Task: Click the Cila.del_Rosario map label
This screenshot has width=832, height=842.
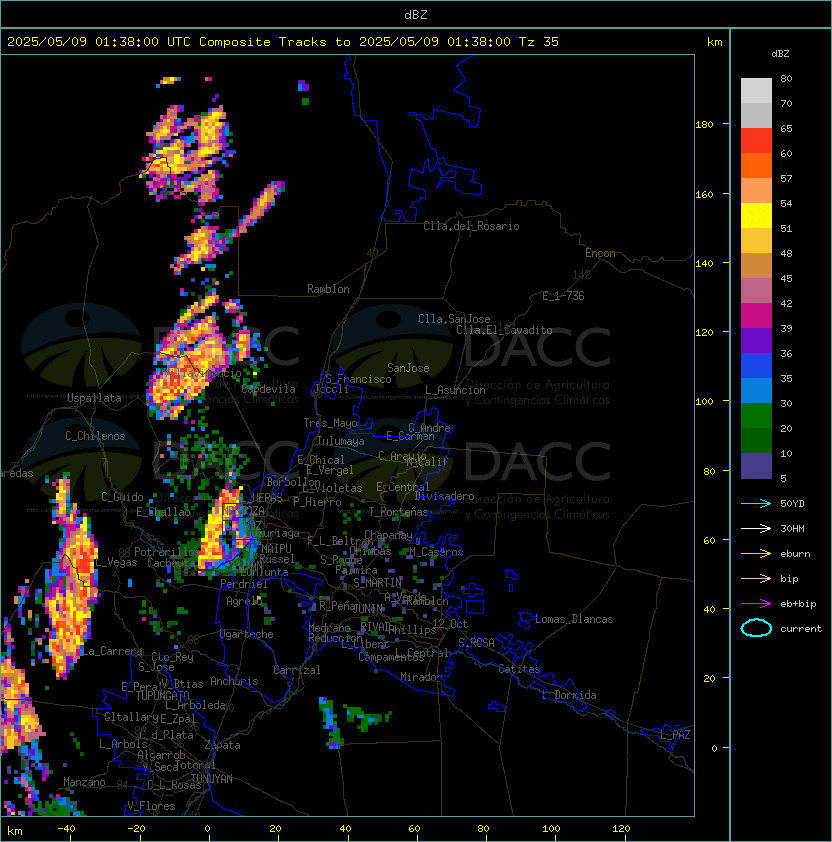Action: point(471,226)
